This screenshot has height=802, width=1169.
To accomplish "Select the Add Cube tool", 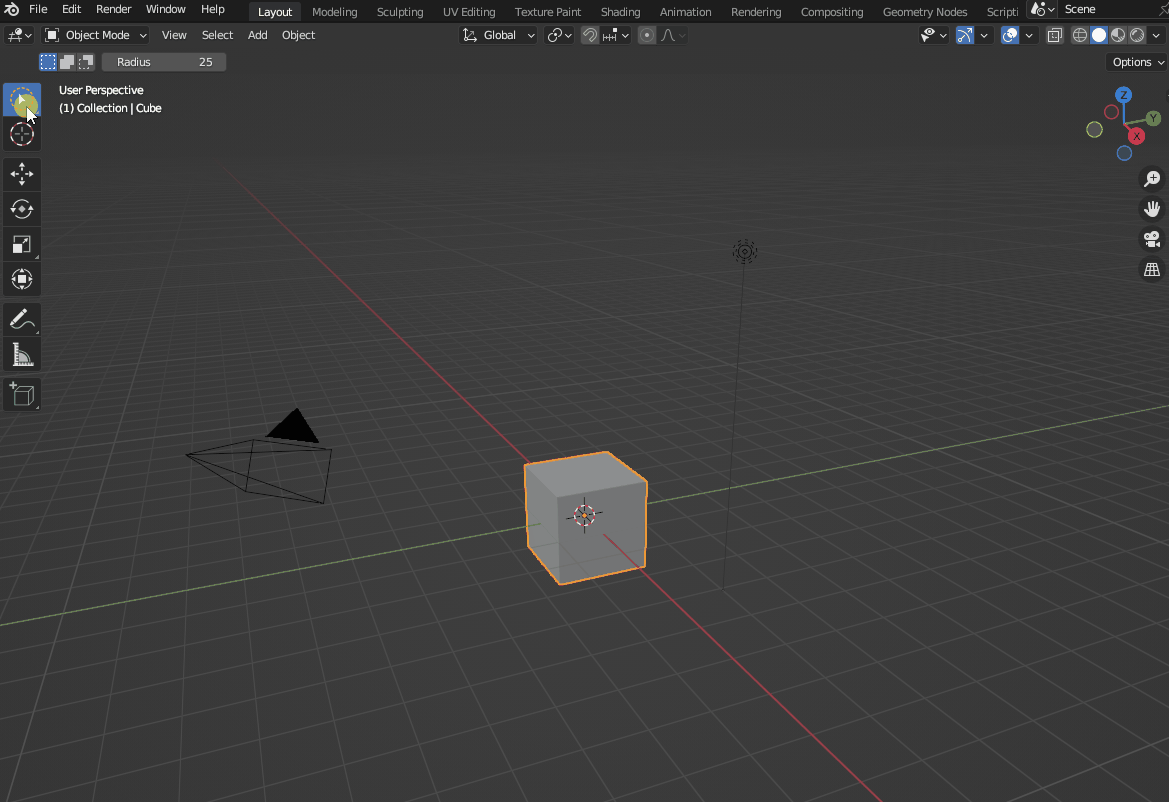I will pos(22,394).
